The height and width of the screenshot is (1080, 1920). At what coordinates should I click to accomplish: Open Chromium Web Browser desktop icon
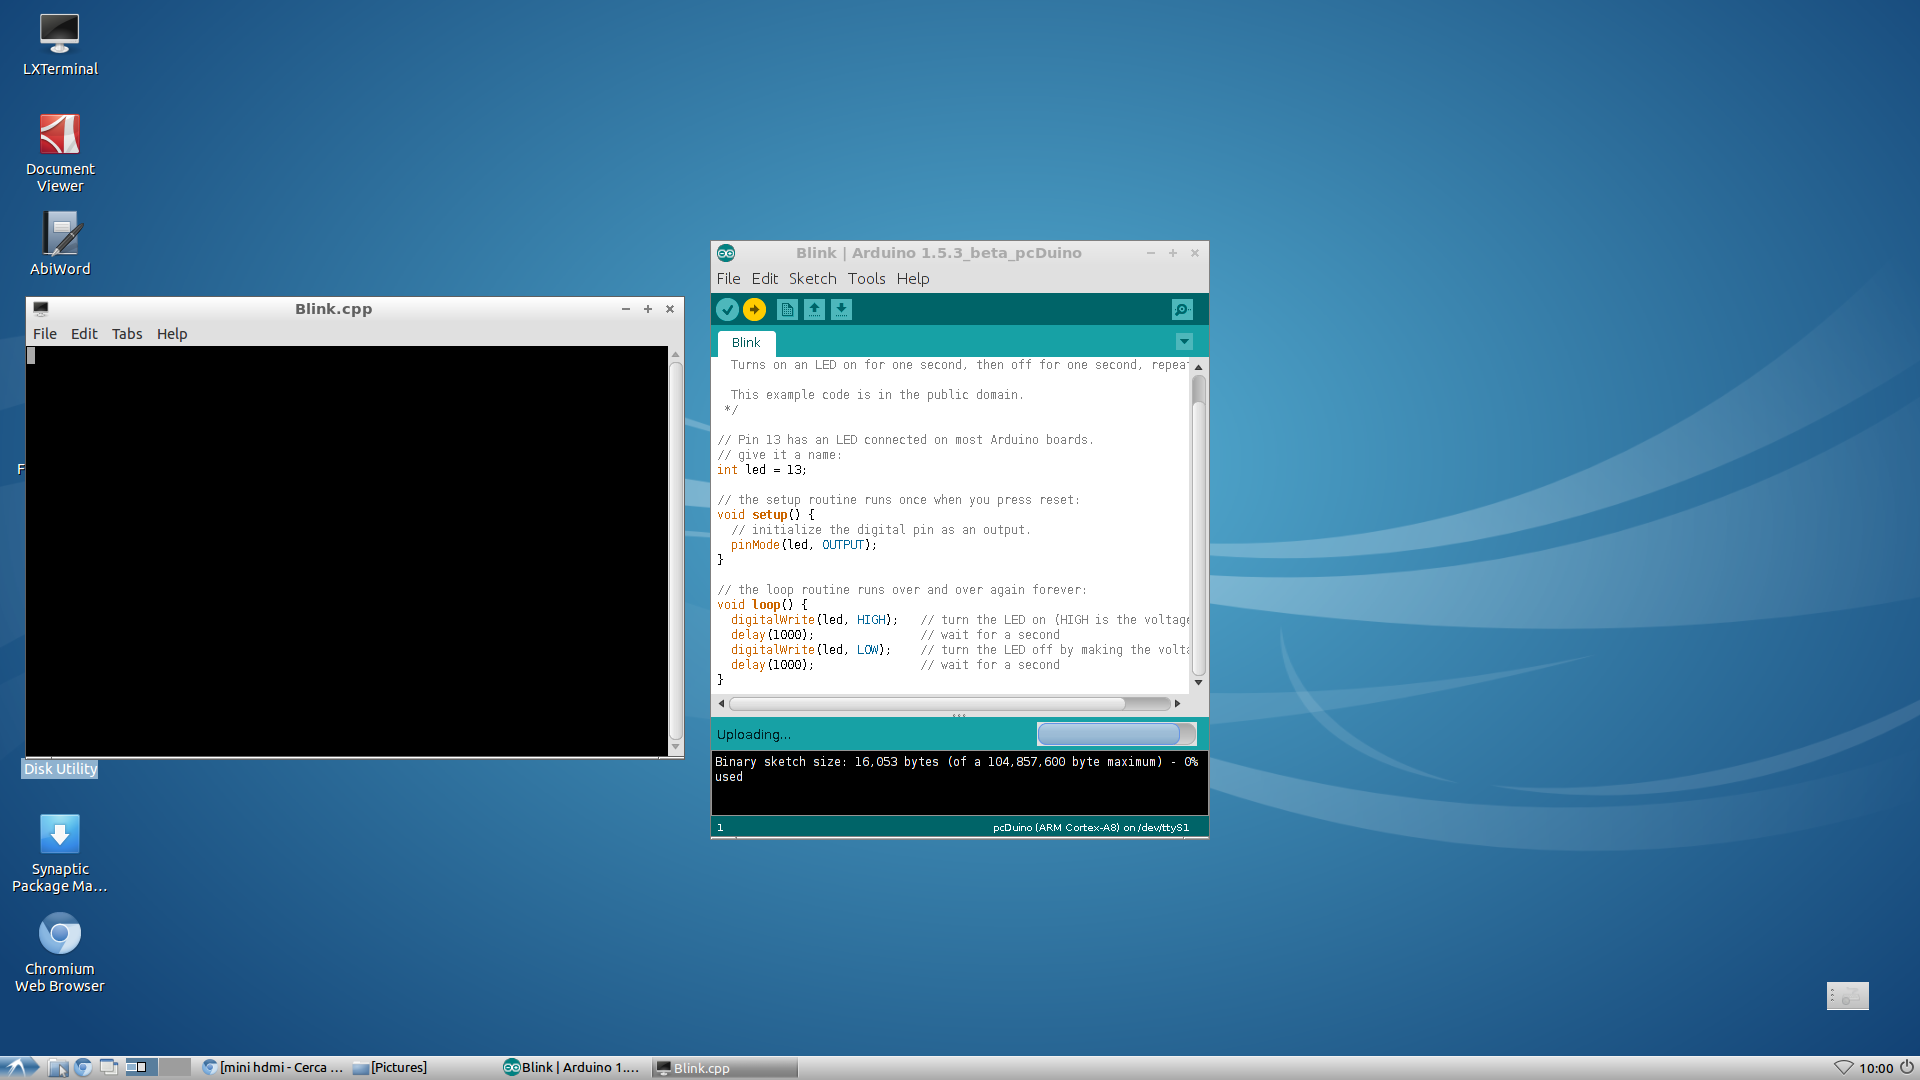pyautogui.click(x=60, y=952)
